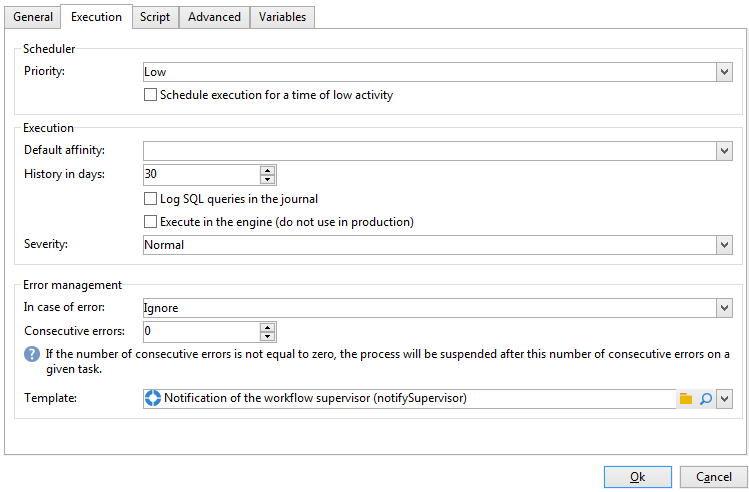Click the magnifier icon beside Template field

point(705,398)
